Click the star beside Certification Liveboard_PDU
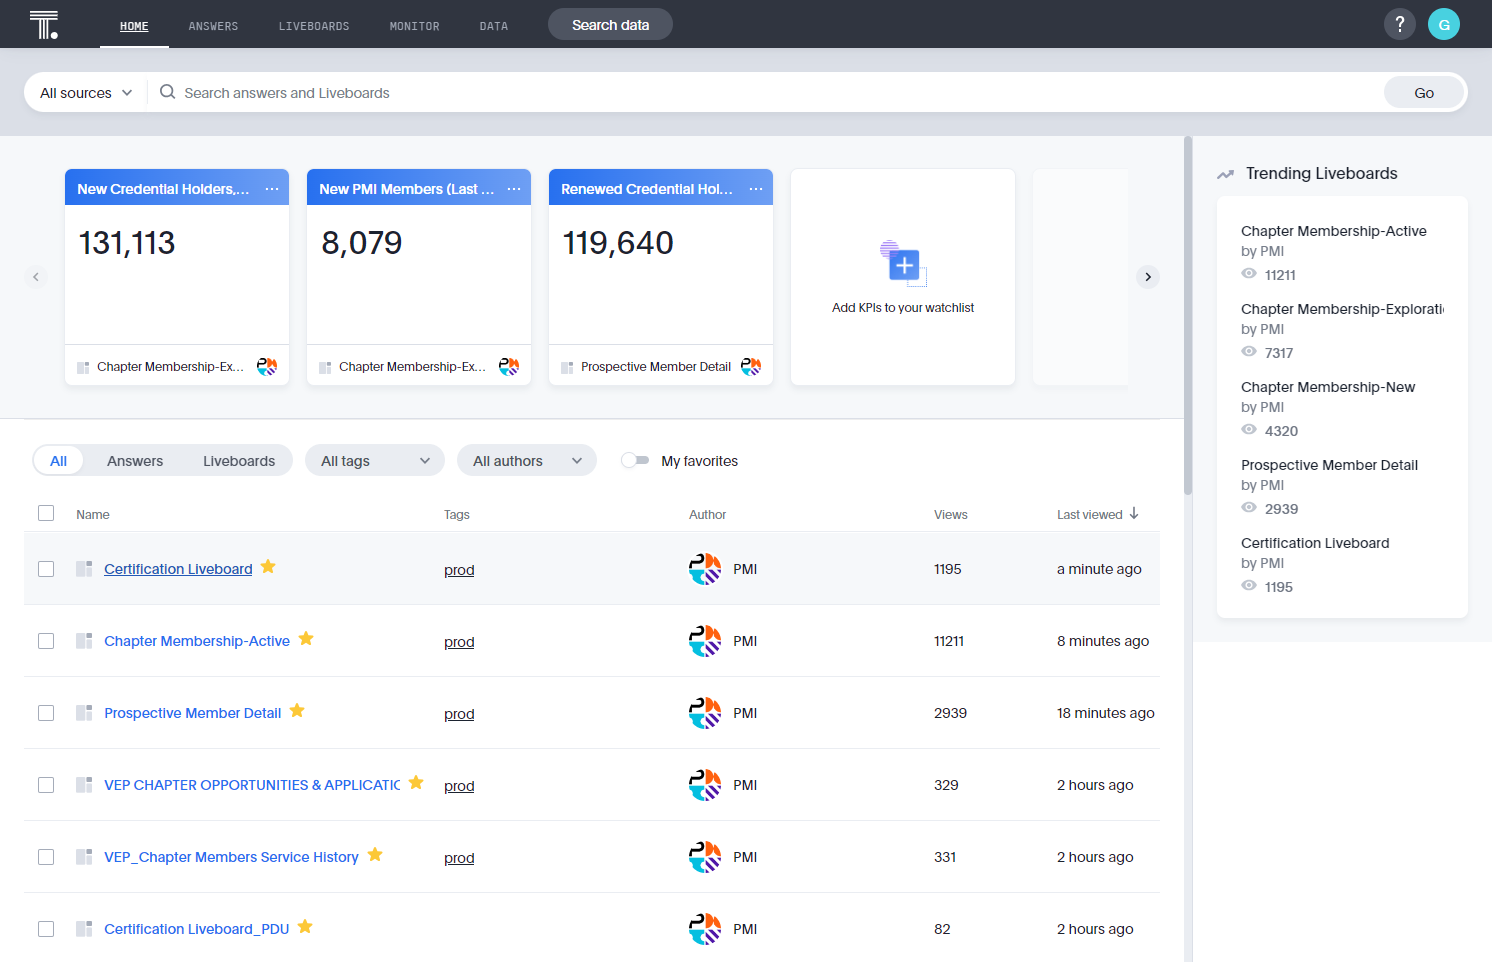Image resolution: width=1492 pixels, height=962 pixels. click(x=305, y=927)
